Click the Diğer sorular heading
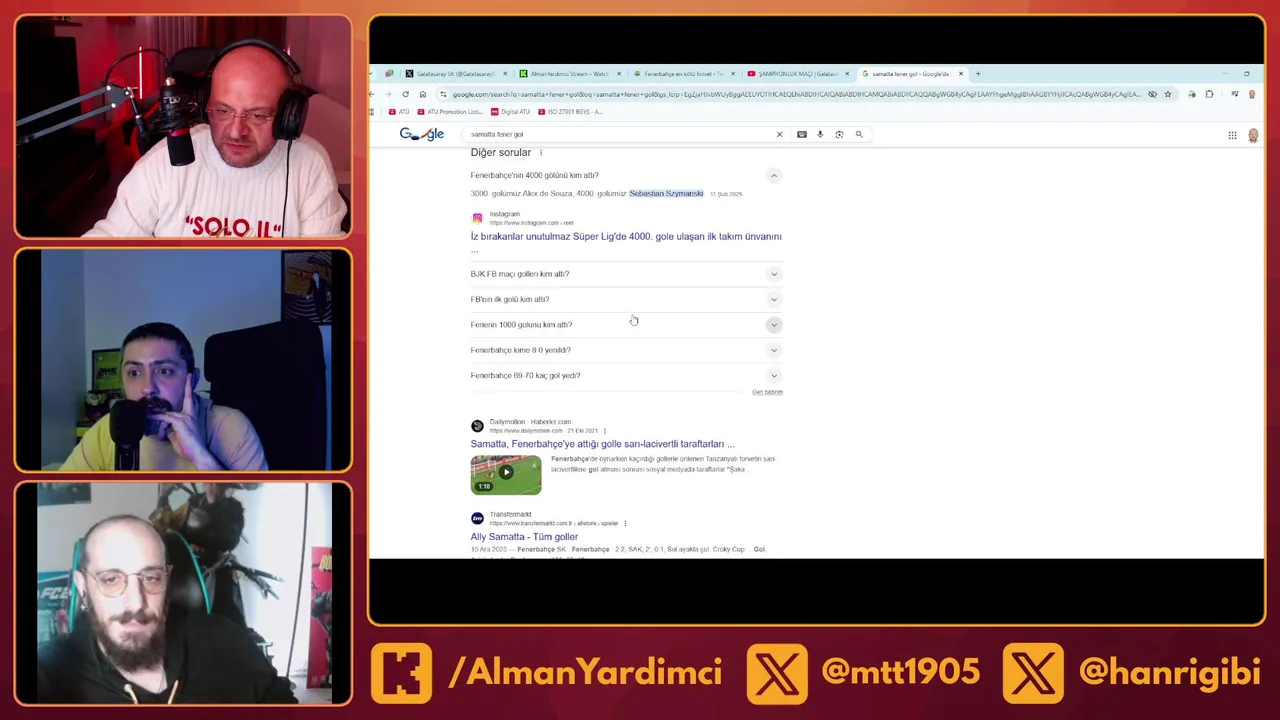The image size is (1280, 720). (501, 153)
